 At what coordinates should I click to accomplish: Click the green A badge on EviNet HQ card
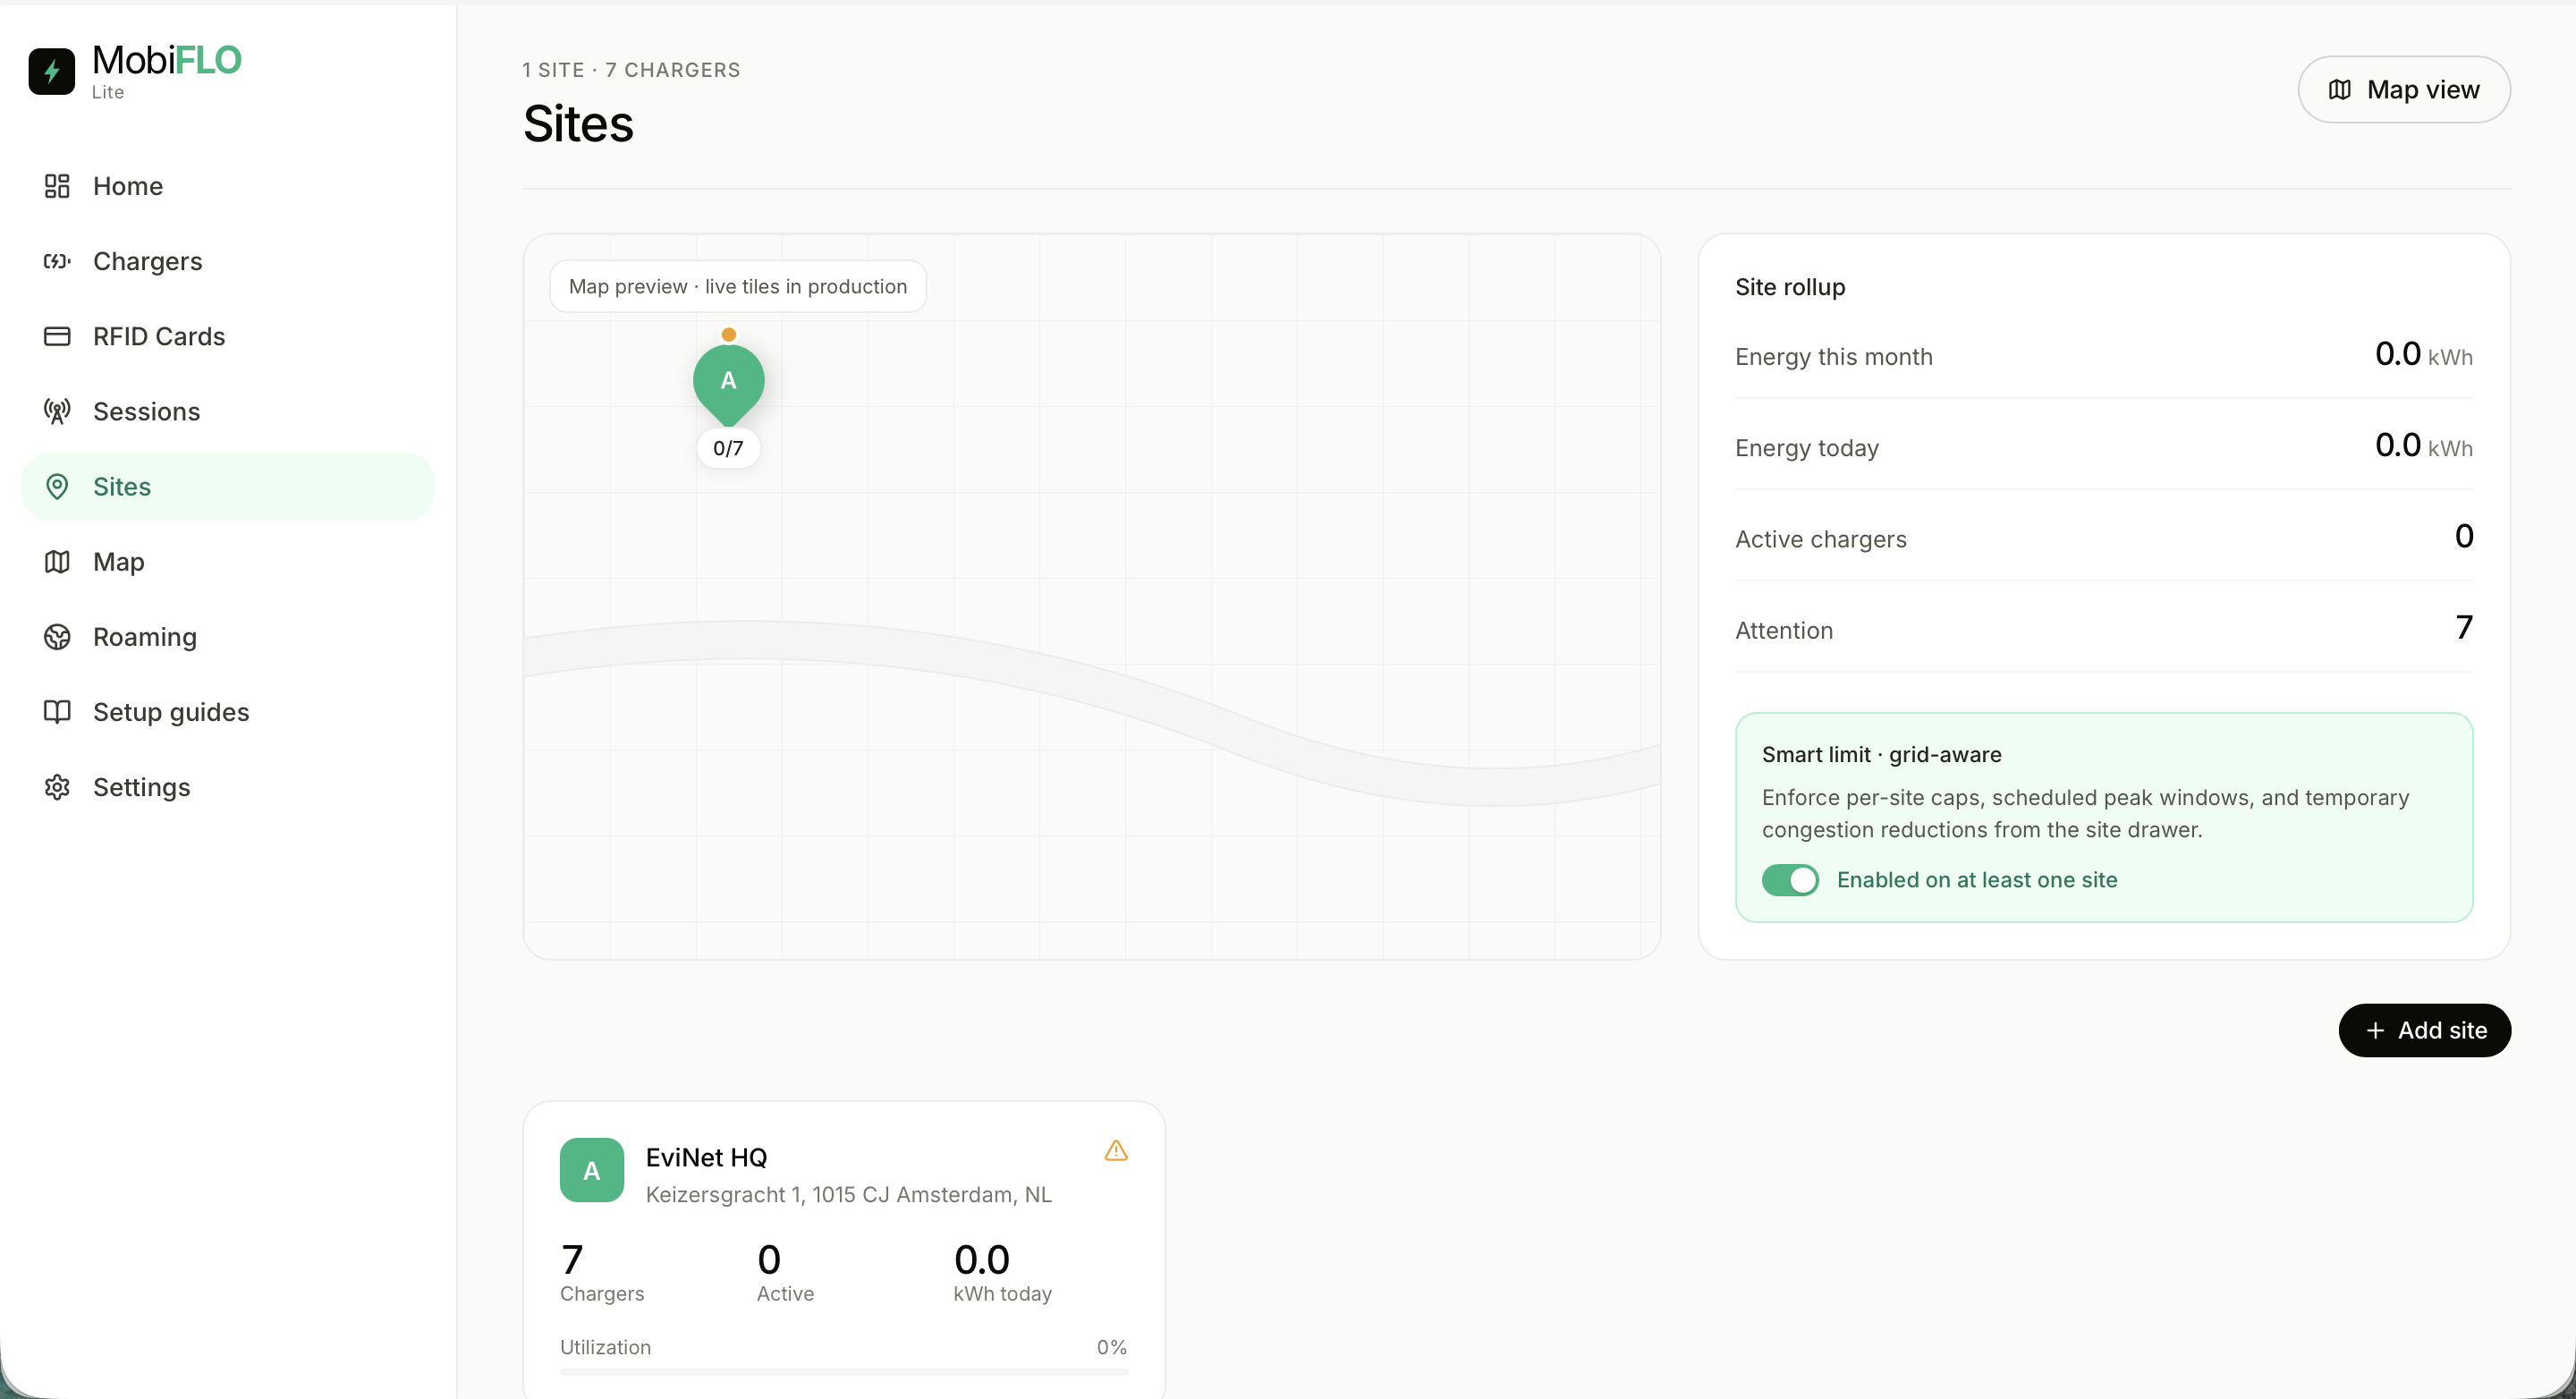592,1170
